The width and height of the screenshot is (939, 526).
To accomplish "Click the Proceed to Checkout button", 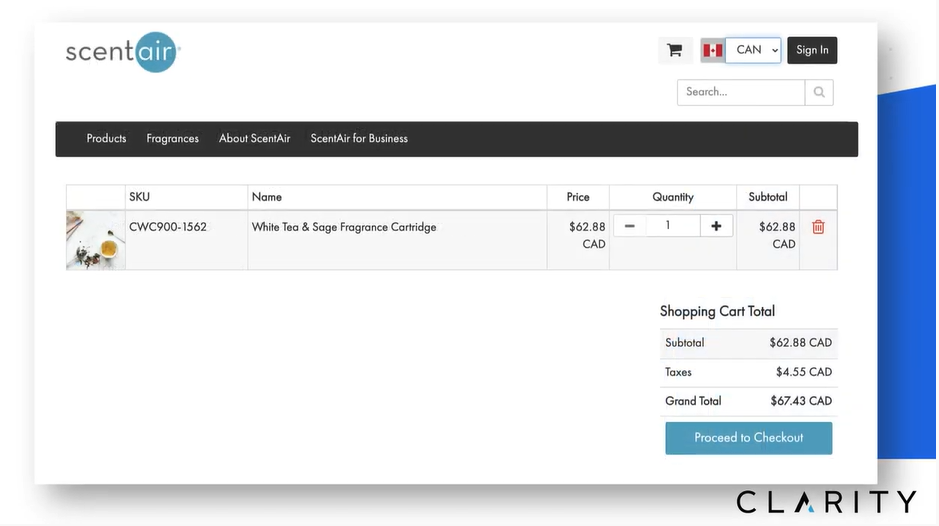I will (749, 438).
